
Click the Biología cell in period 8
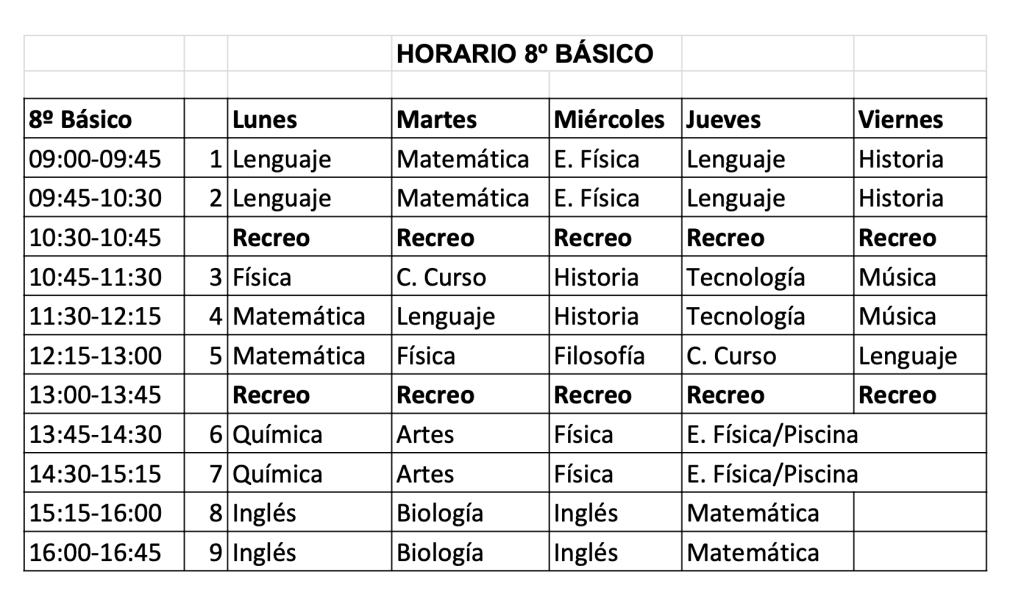[x=470, y=514]
